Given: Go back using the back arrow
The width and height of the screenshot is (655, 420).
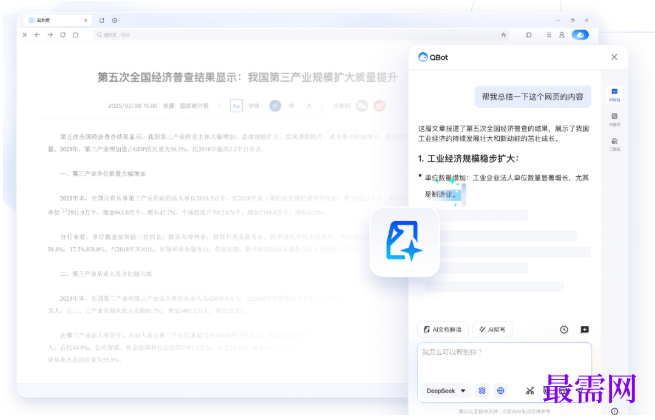Looking at the screenshot, I should pos(37,35).
